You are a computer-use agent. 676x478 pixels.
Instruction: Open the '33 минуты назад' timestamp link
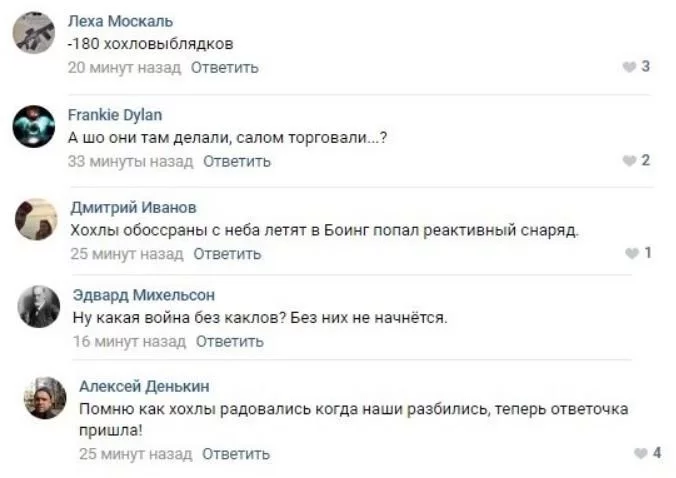coord(130,160)
